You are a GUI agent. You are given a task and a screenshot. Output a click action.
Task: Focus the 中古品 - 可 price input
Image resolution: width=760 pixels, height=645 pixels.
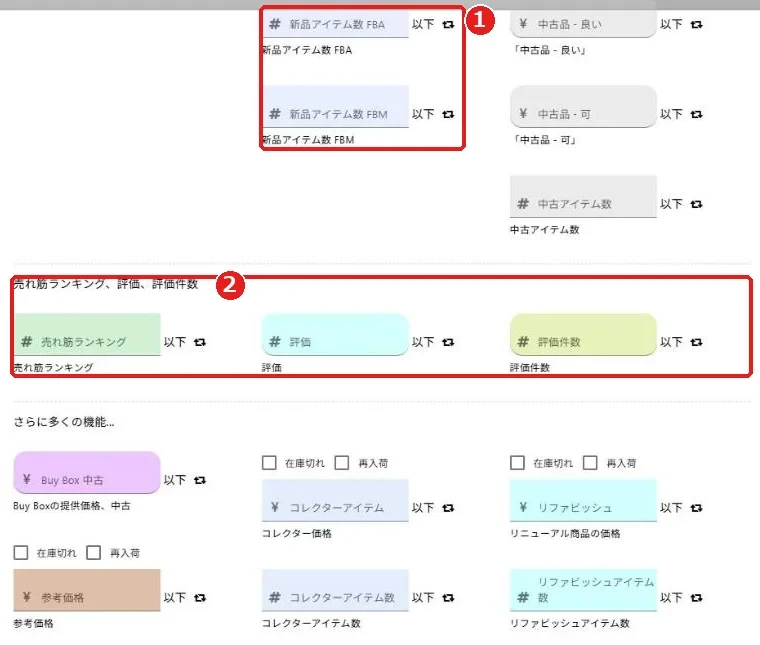584,107
